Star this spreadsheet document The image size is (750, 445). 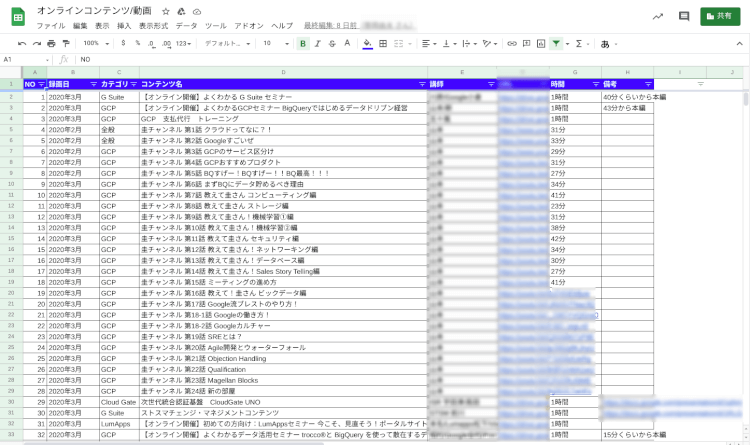[166, 11]
